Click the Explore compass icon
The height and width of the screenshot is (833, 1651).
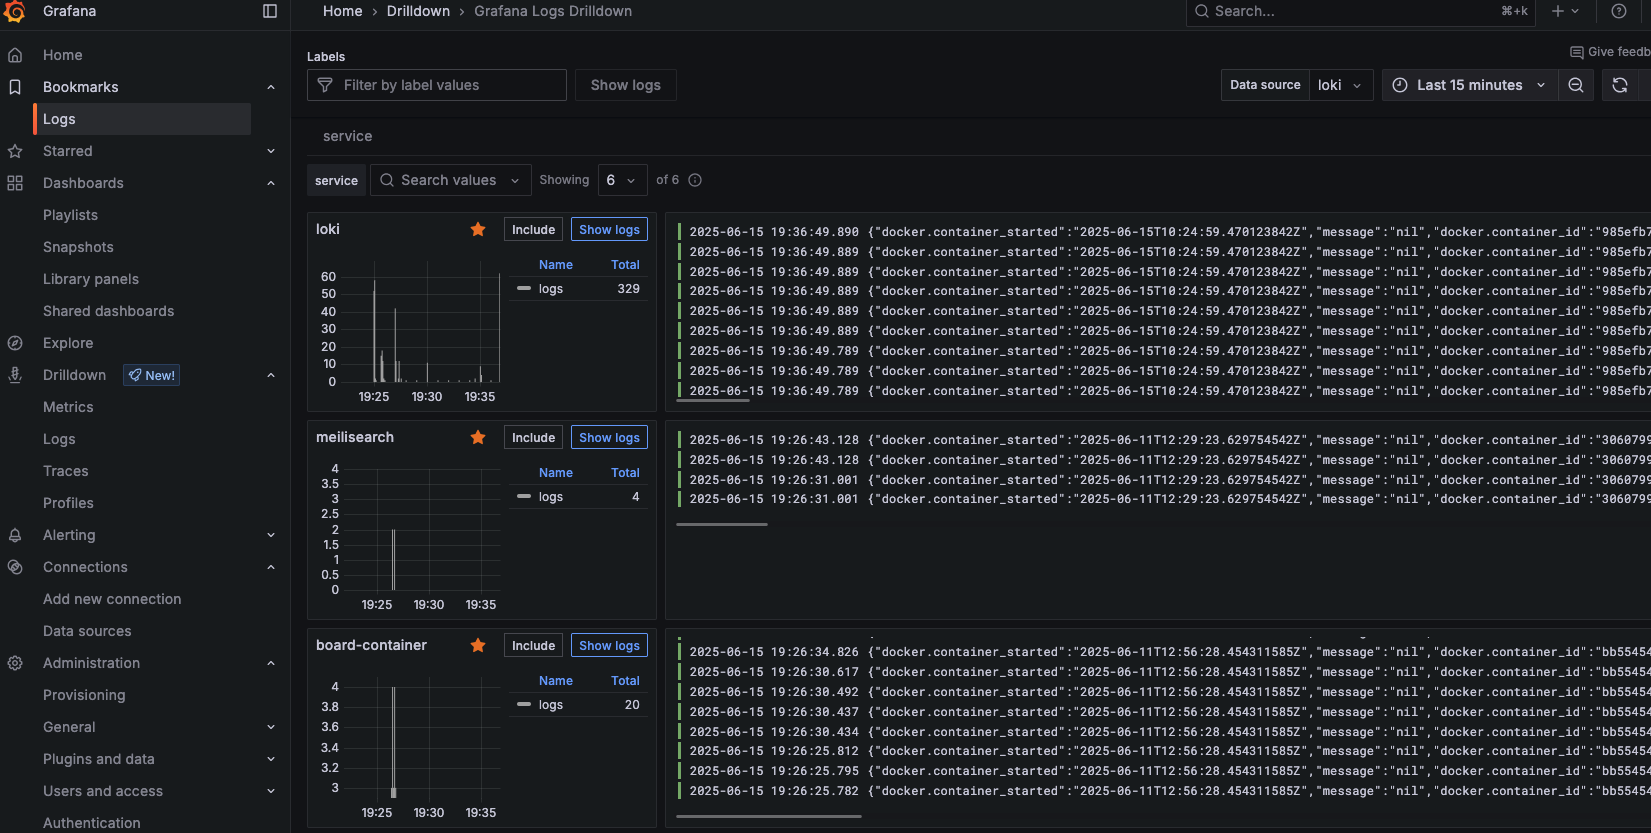15,343
